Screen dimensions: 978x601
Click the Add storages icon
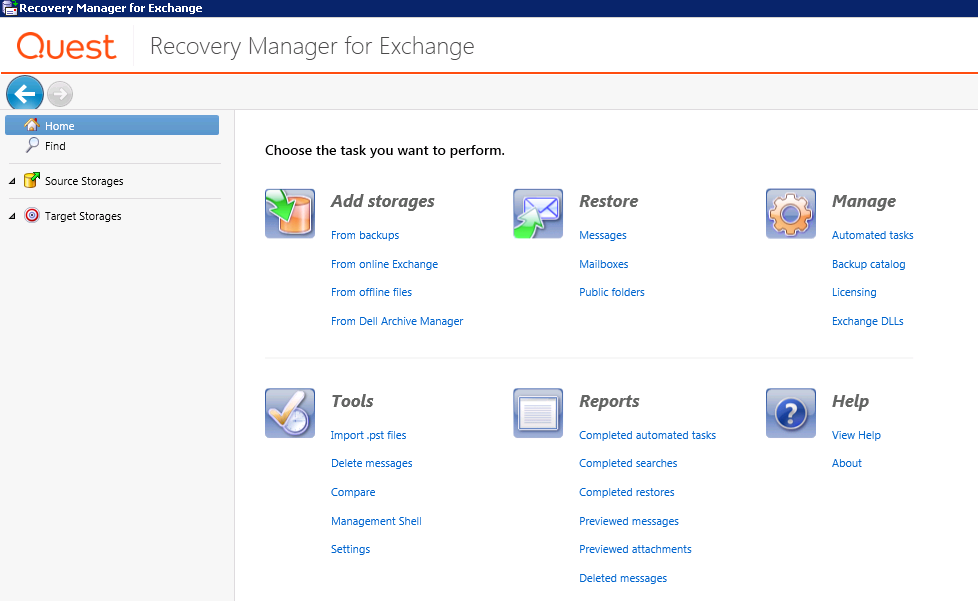pyautogui.click(x=290, y=213)
